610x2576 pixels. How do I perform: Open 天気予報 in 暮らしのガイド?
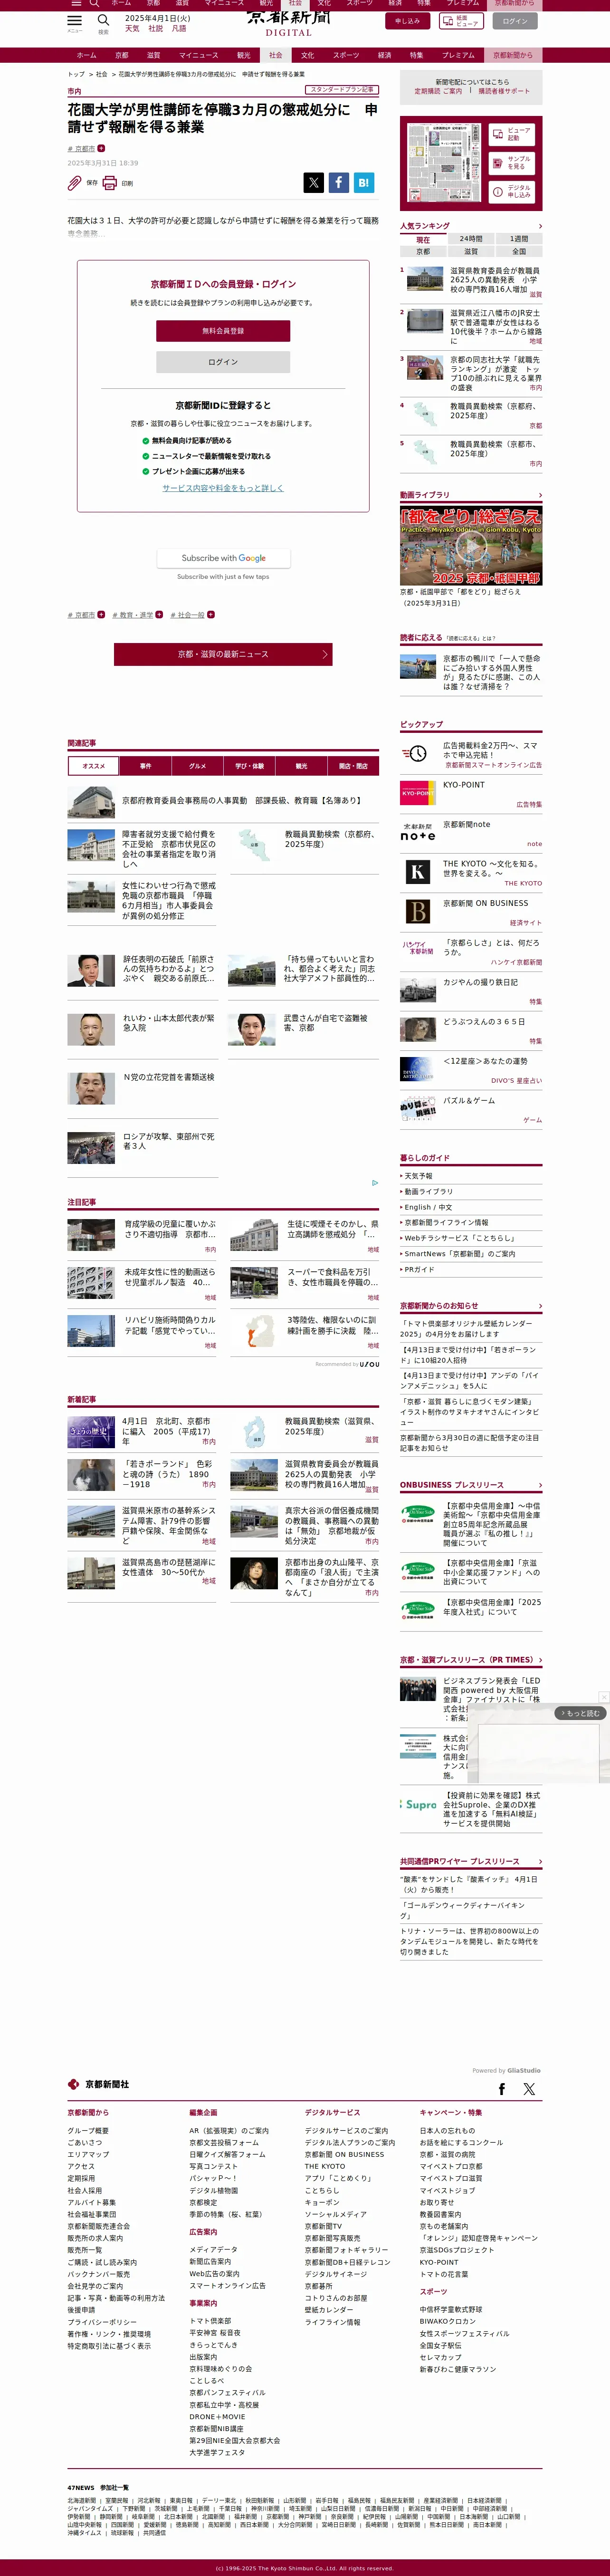(418, 1176)
